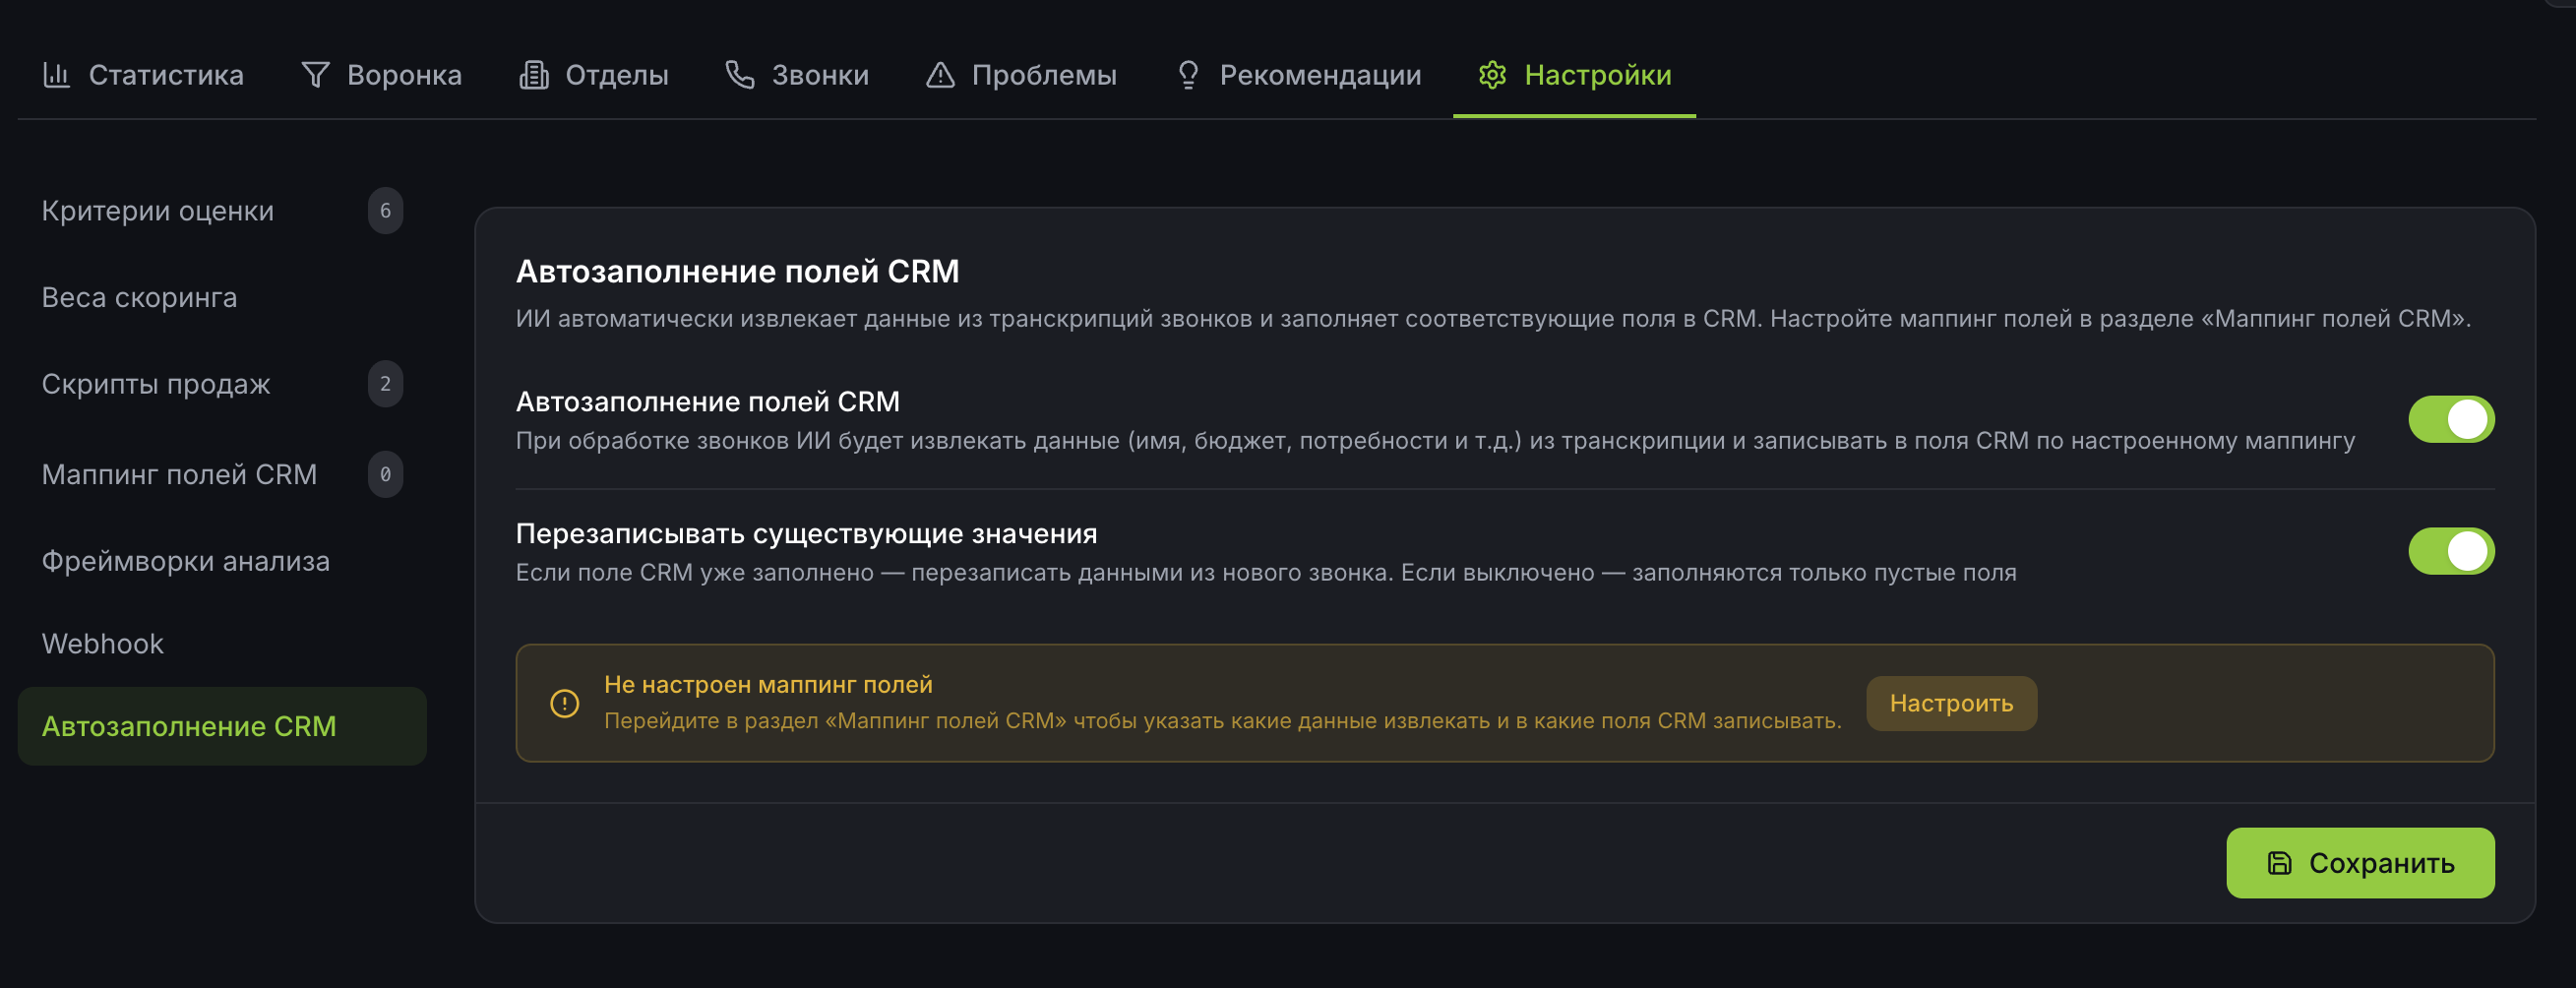Click the Рекомендации lightbulb icon

coord(1186,74)
